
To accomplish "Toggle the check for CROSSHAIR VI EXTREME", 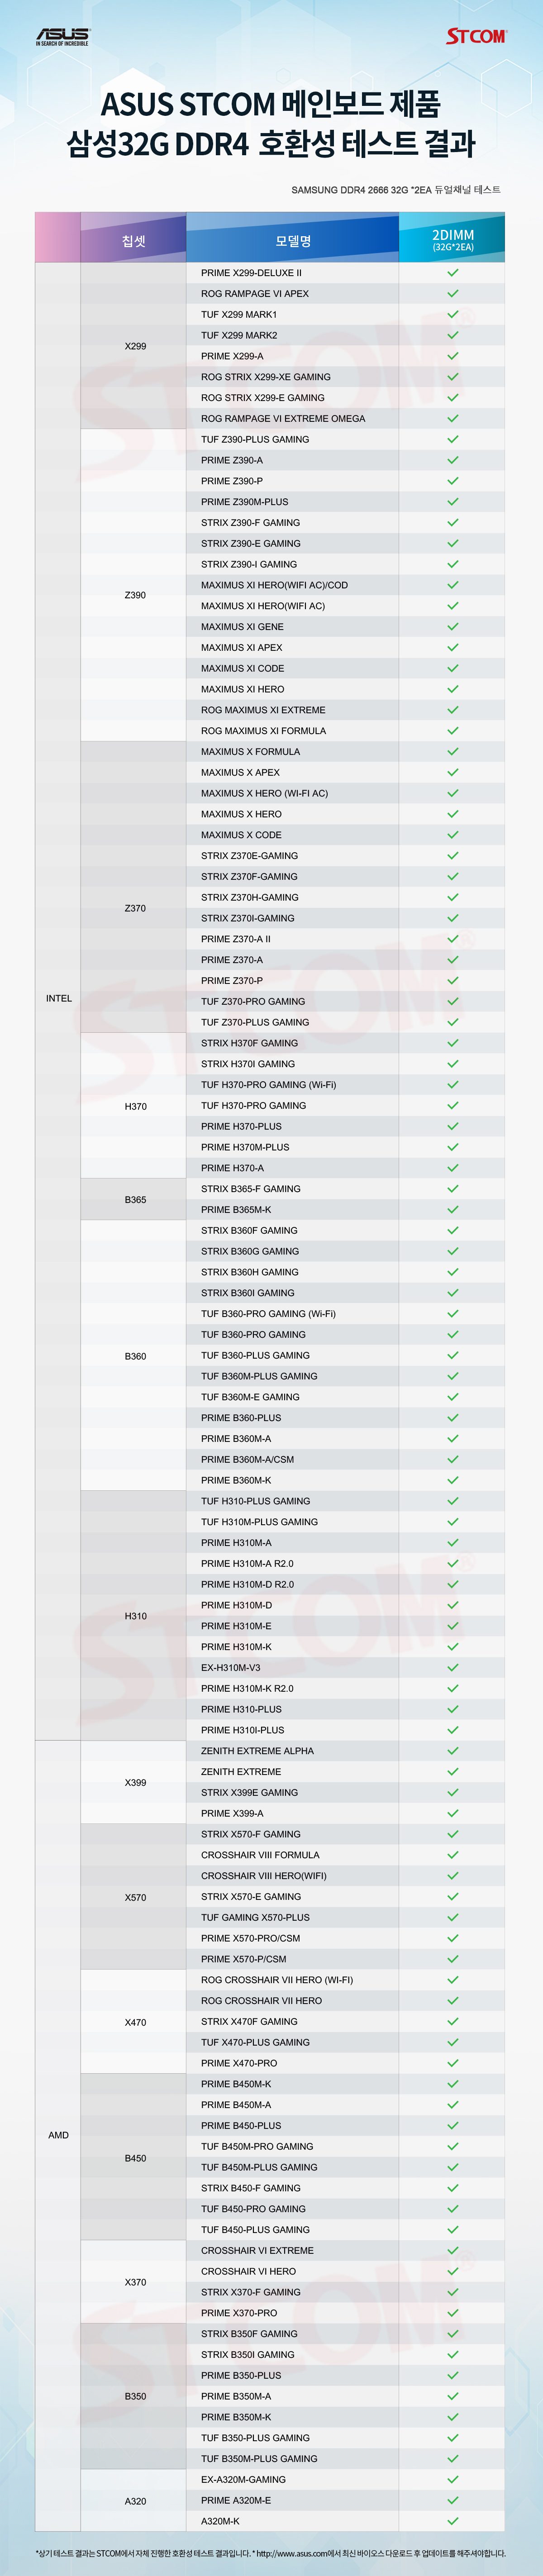I will pos(453,2250).
